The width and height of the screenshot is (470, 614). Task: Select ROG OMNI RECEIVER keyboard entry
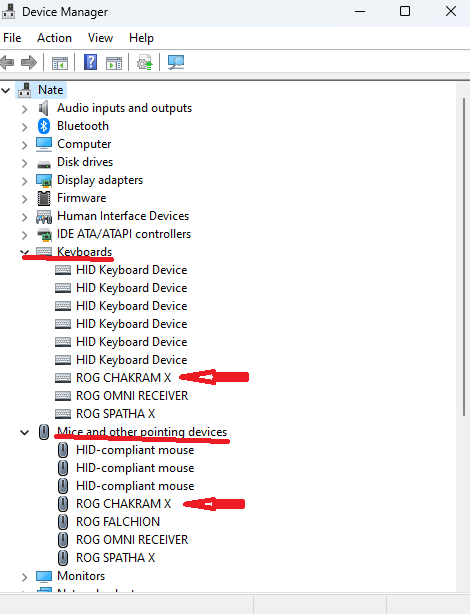pos(132,396)
